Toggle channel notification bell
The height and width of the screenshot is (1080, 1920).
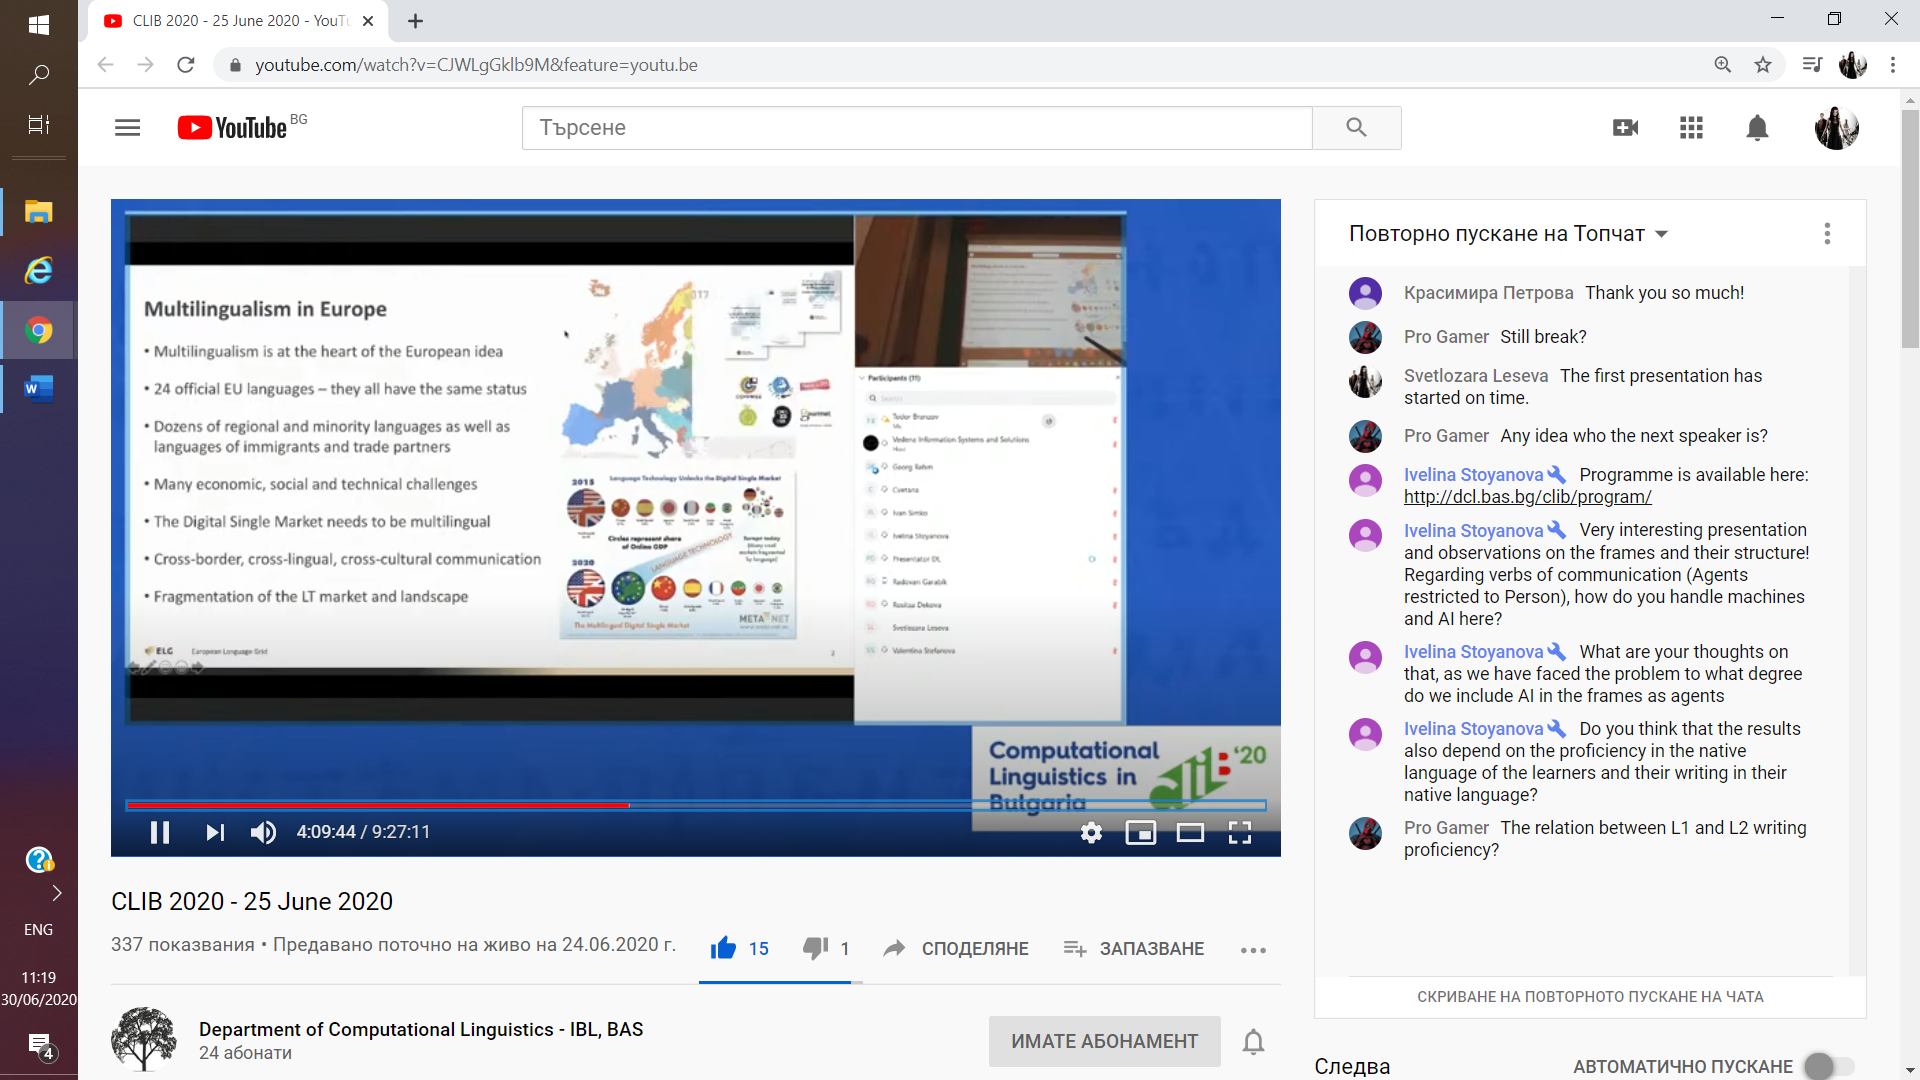pyautogui.click(x=1253, y=1041)
